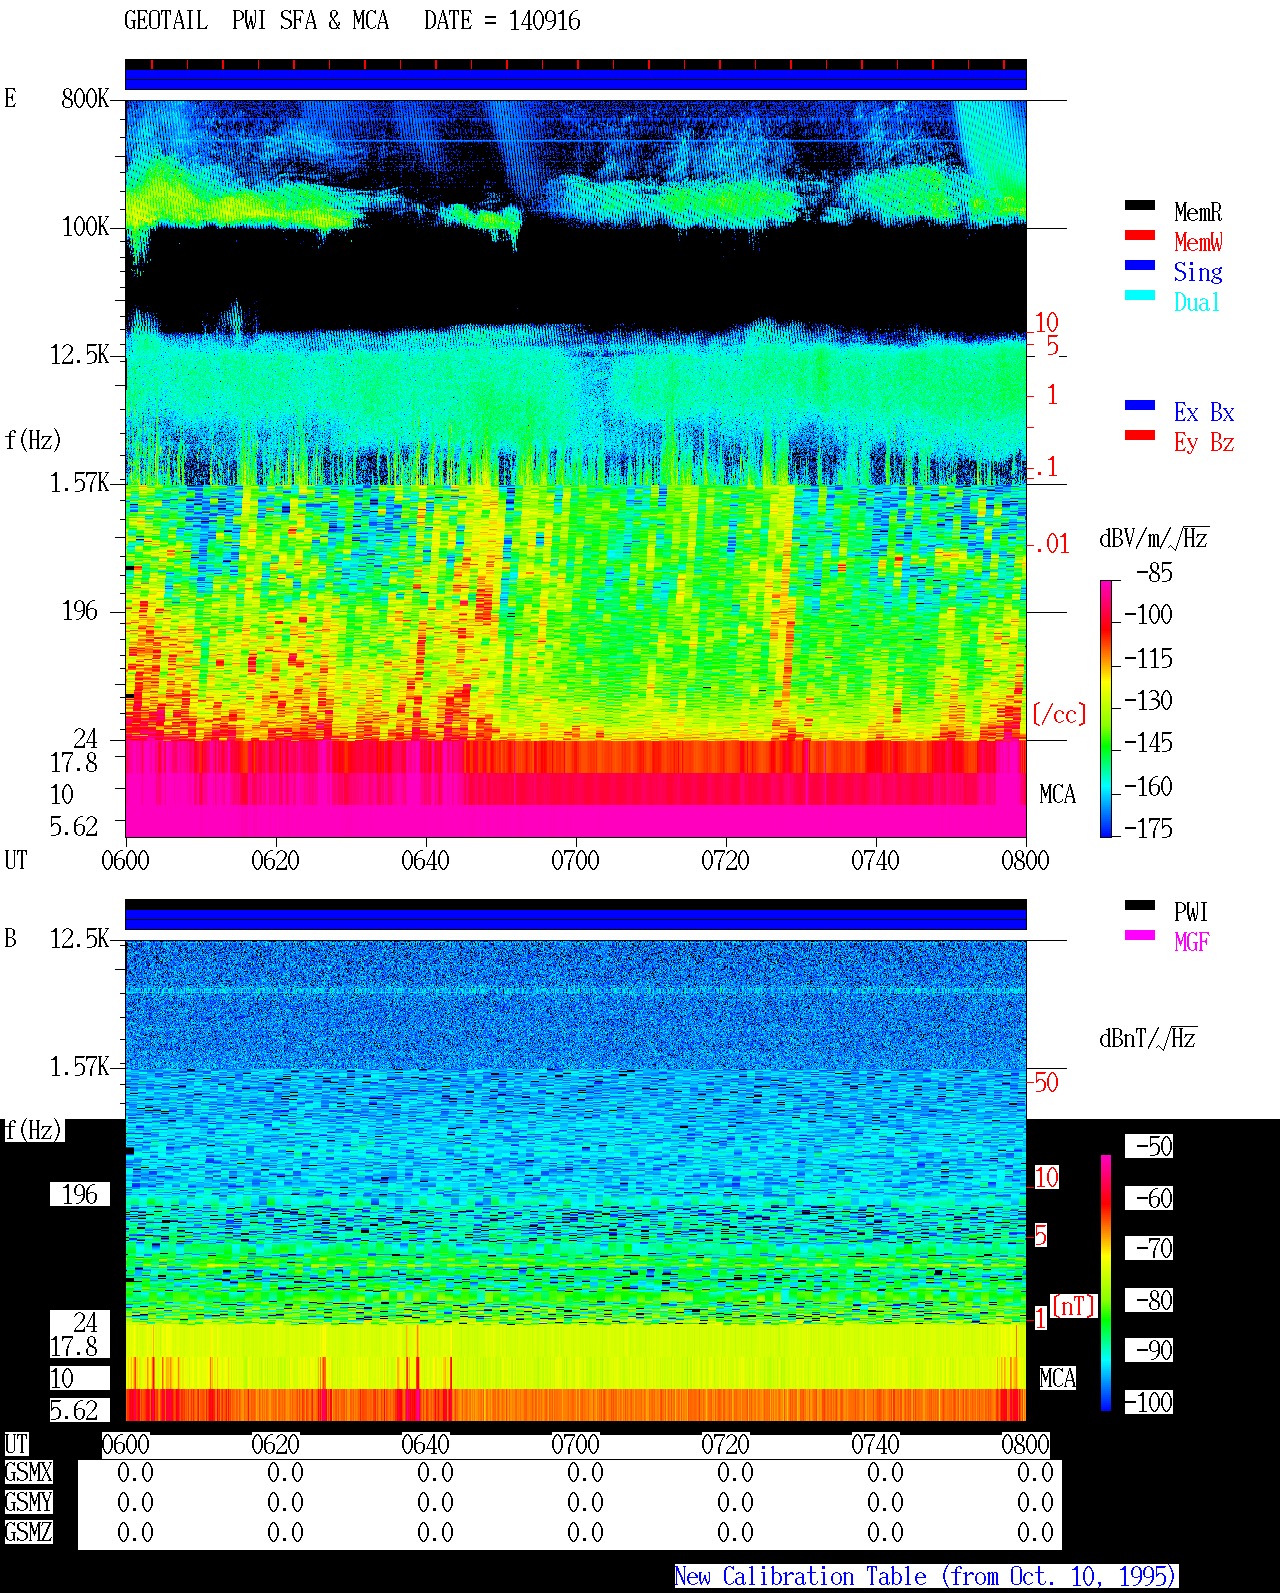Click the dBV/m/√Hz unit label
The width and height of the screenshot is (1280, 1593).
pos(1154,538)
